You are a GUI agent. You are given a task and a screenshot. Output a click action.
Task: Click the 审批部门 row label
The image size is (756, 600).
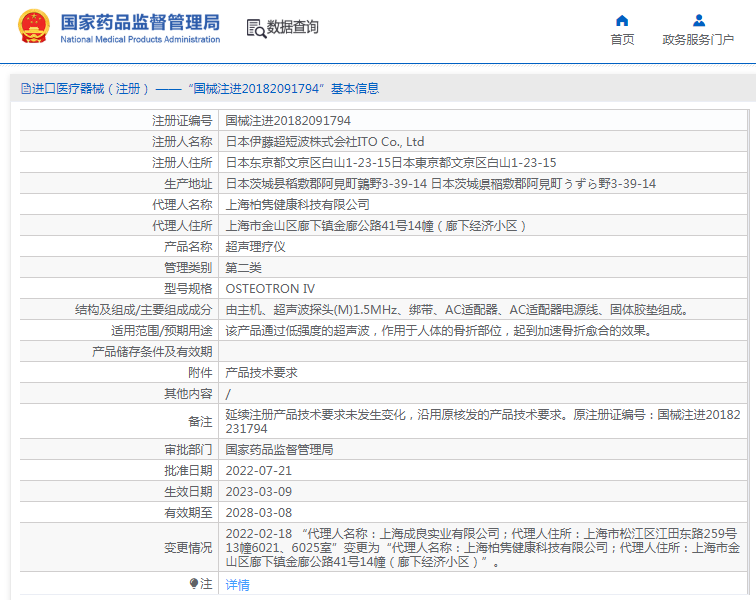coord(188,450)
